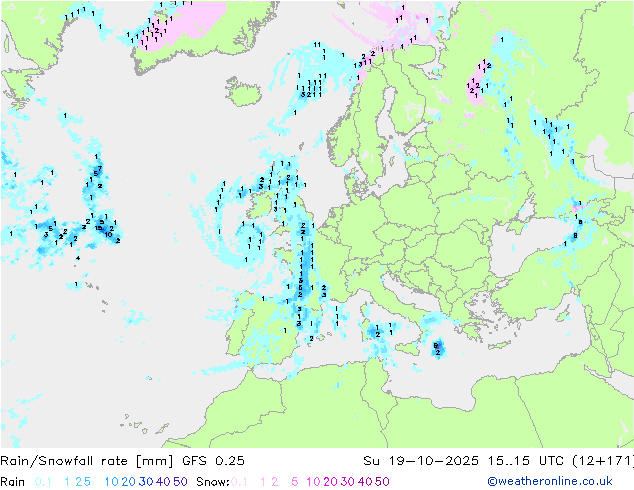Pick the Snow legend value 30
Viewport: 634px width, 490px height.
point(348,482)
